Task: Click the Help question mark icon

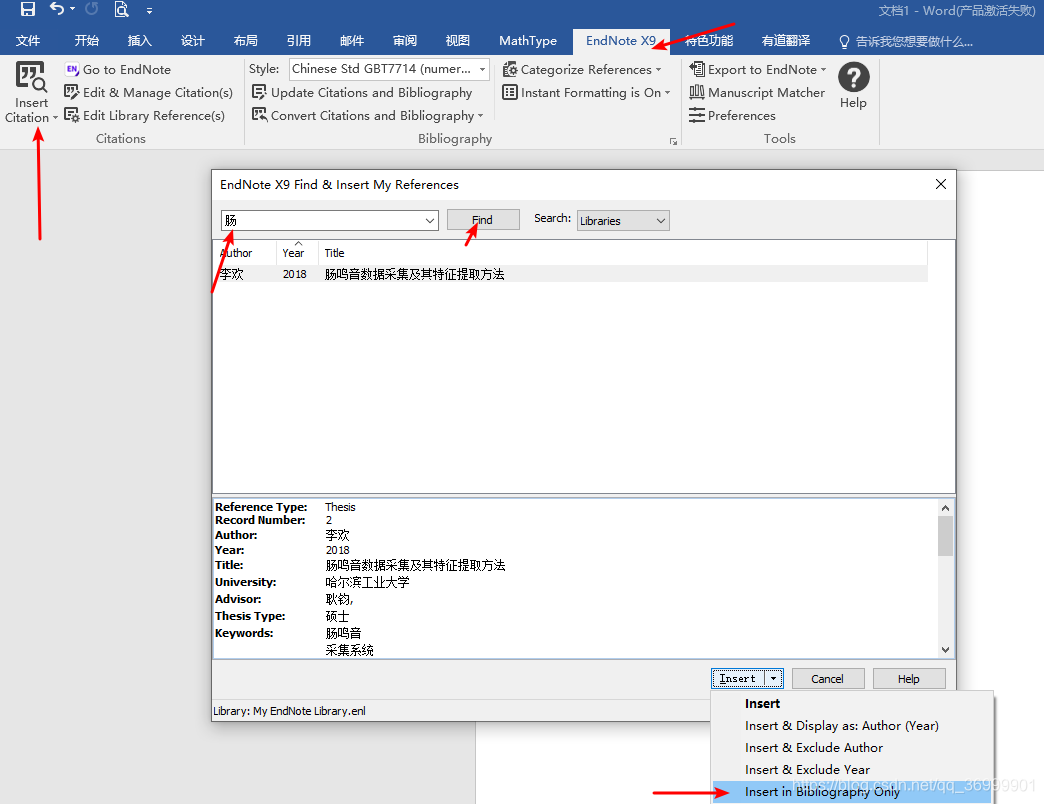Action: (854, 77)
